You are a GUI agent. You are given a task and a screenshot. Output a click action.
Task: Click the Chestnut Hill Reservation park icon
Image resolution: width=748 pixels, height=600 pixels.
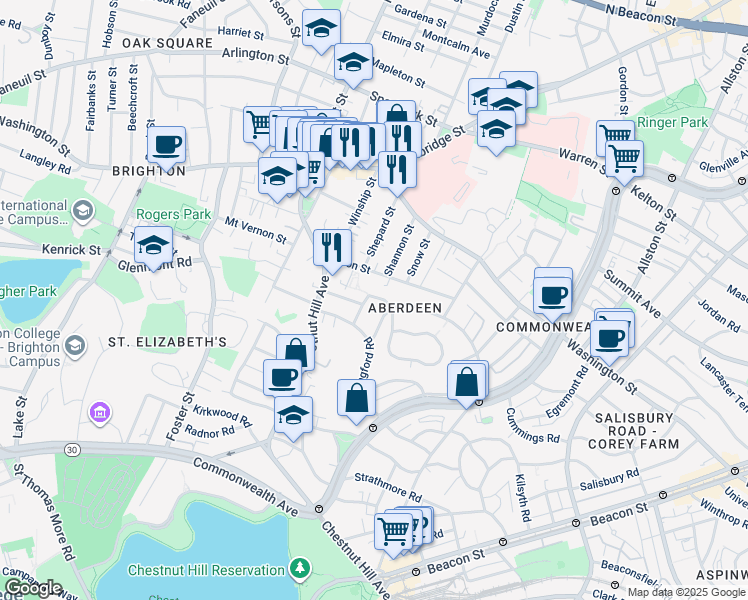(x=299, y=569)
